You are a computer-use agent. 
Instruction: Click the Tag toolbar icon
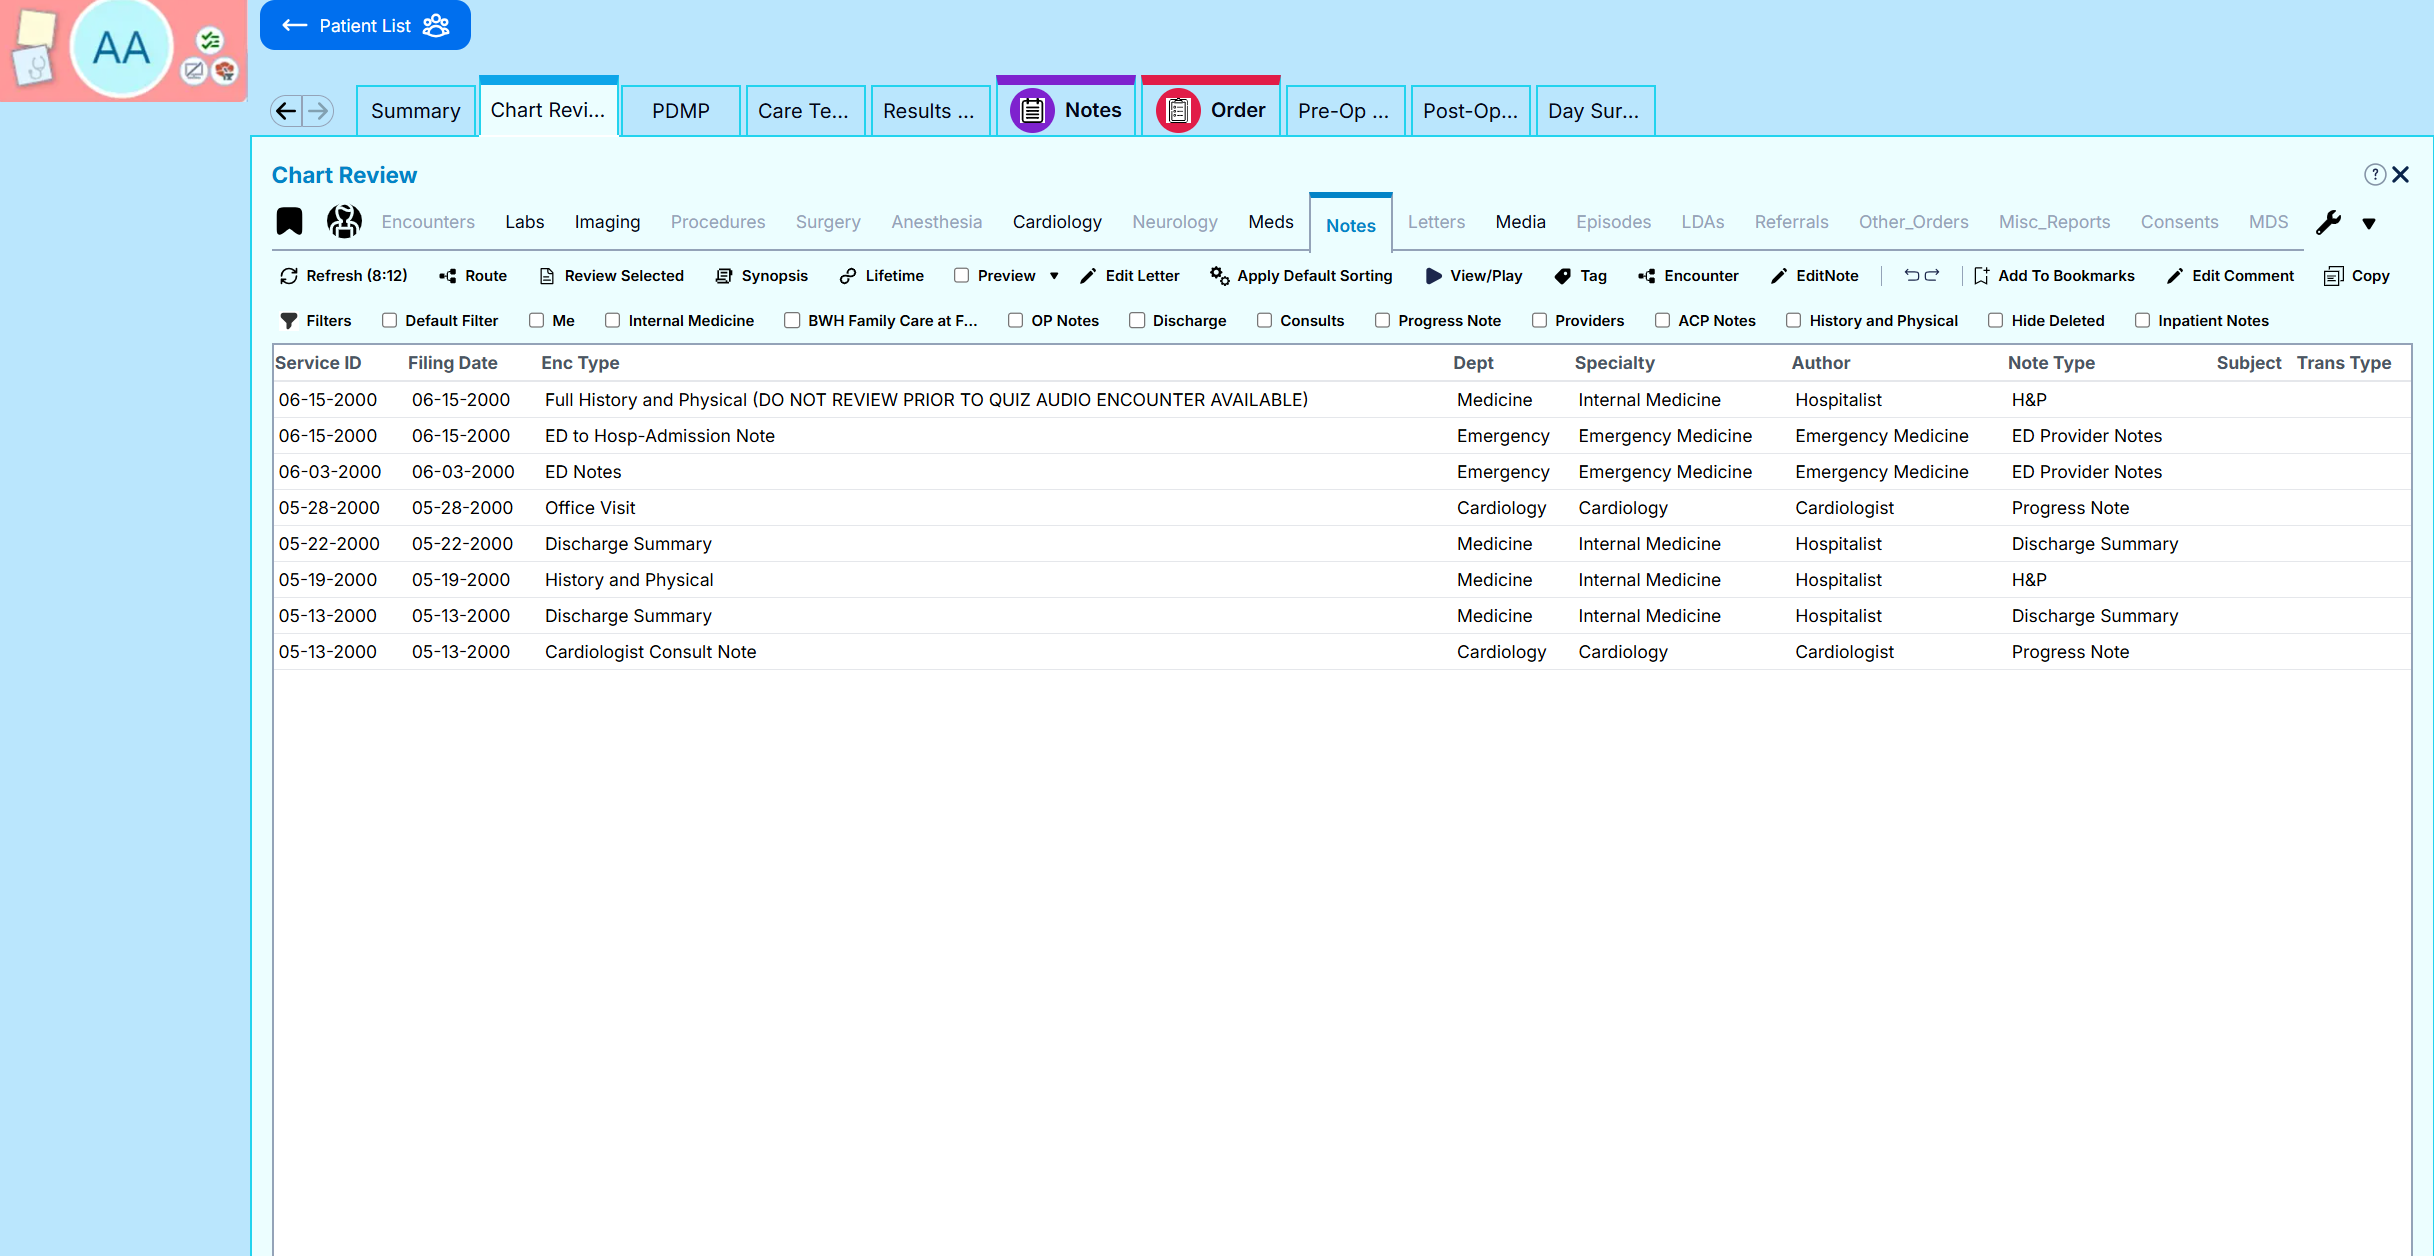pos(1563,276)
